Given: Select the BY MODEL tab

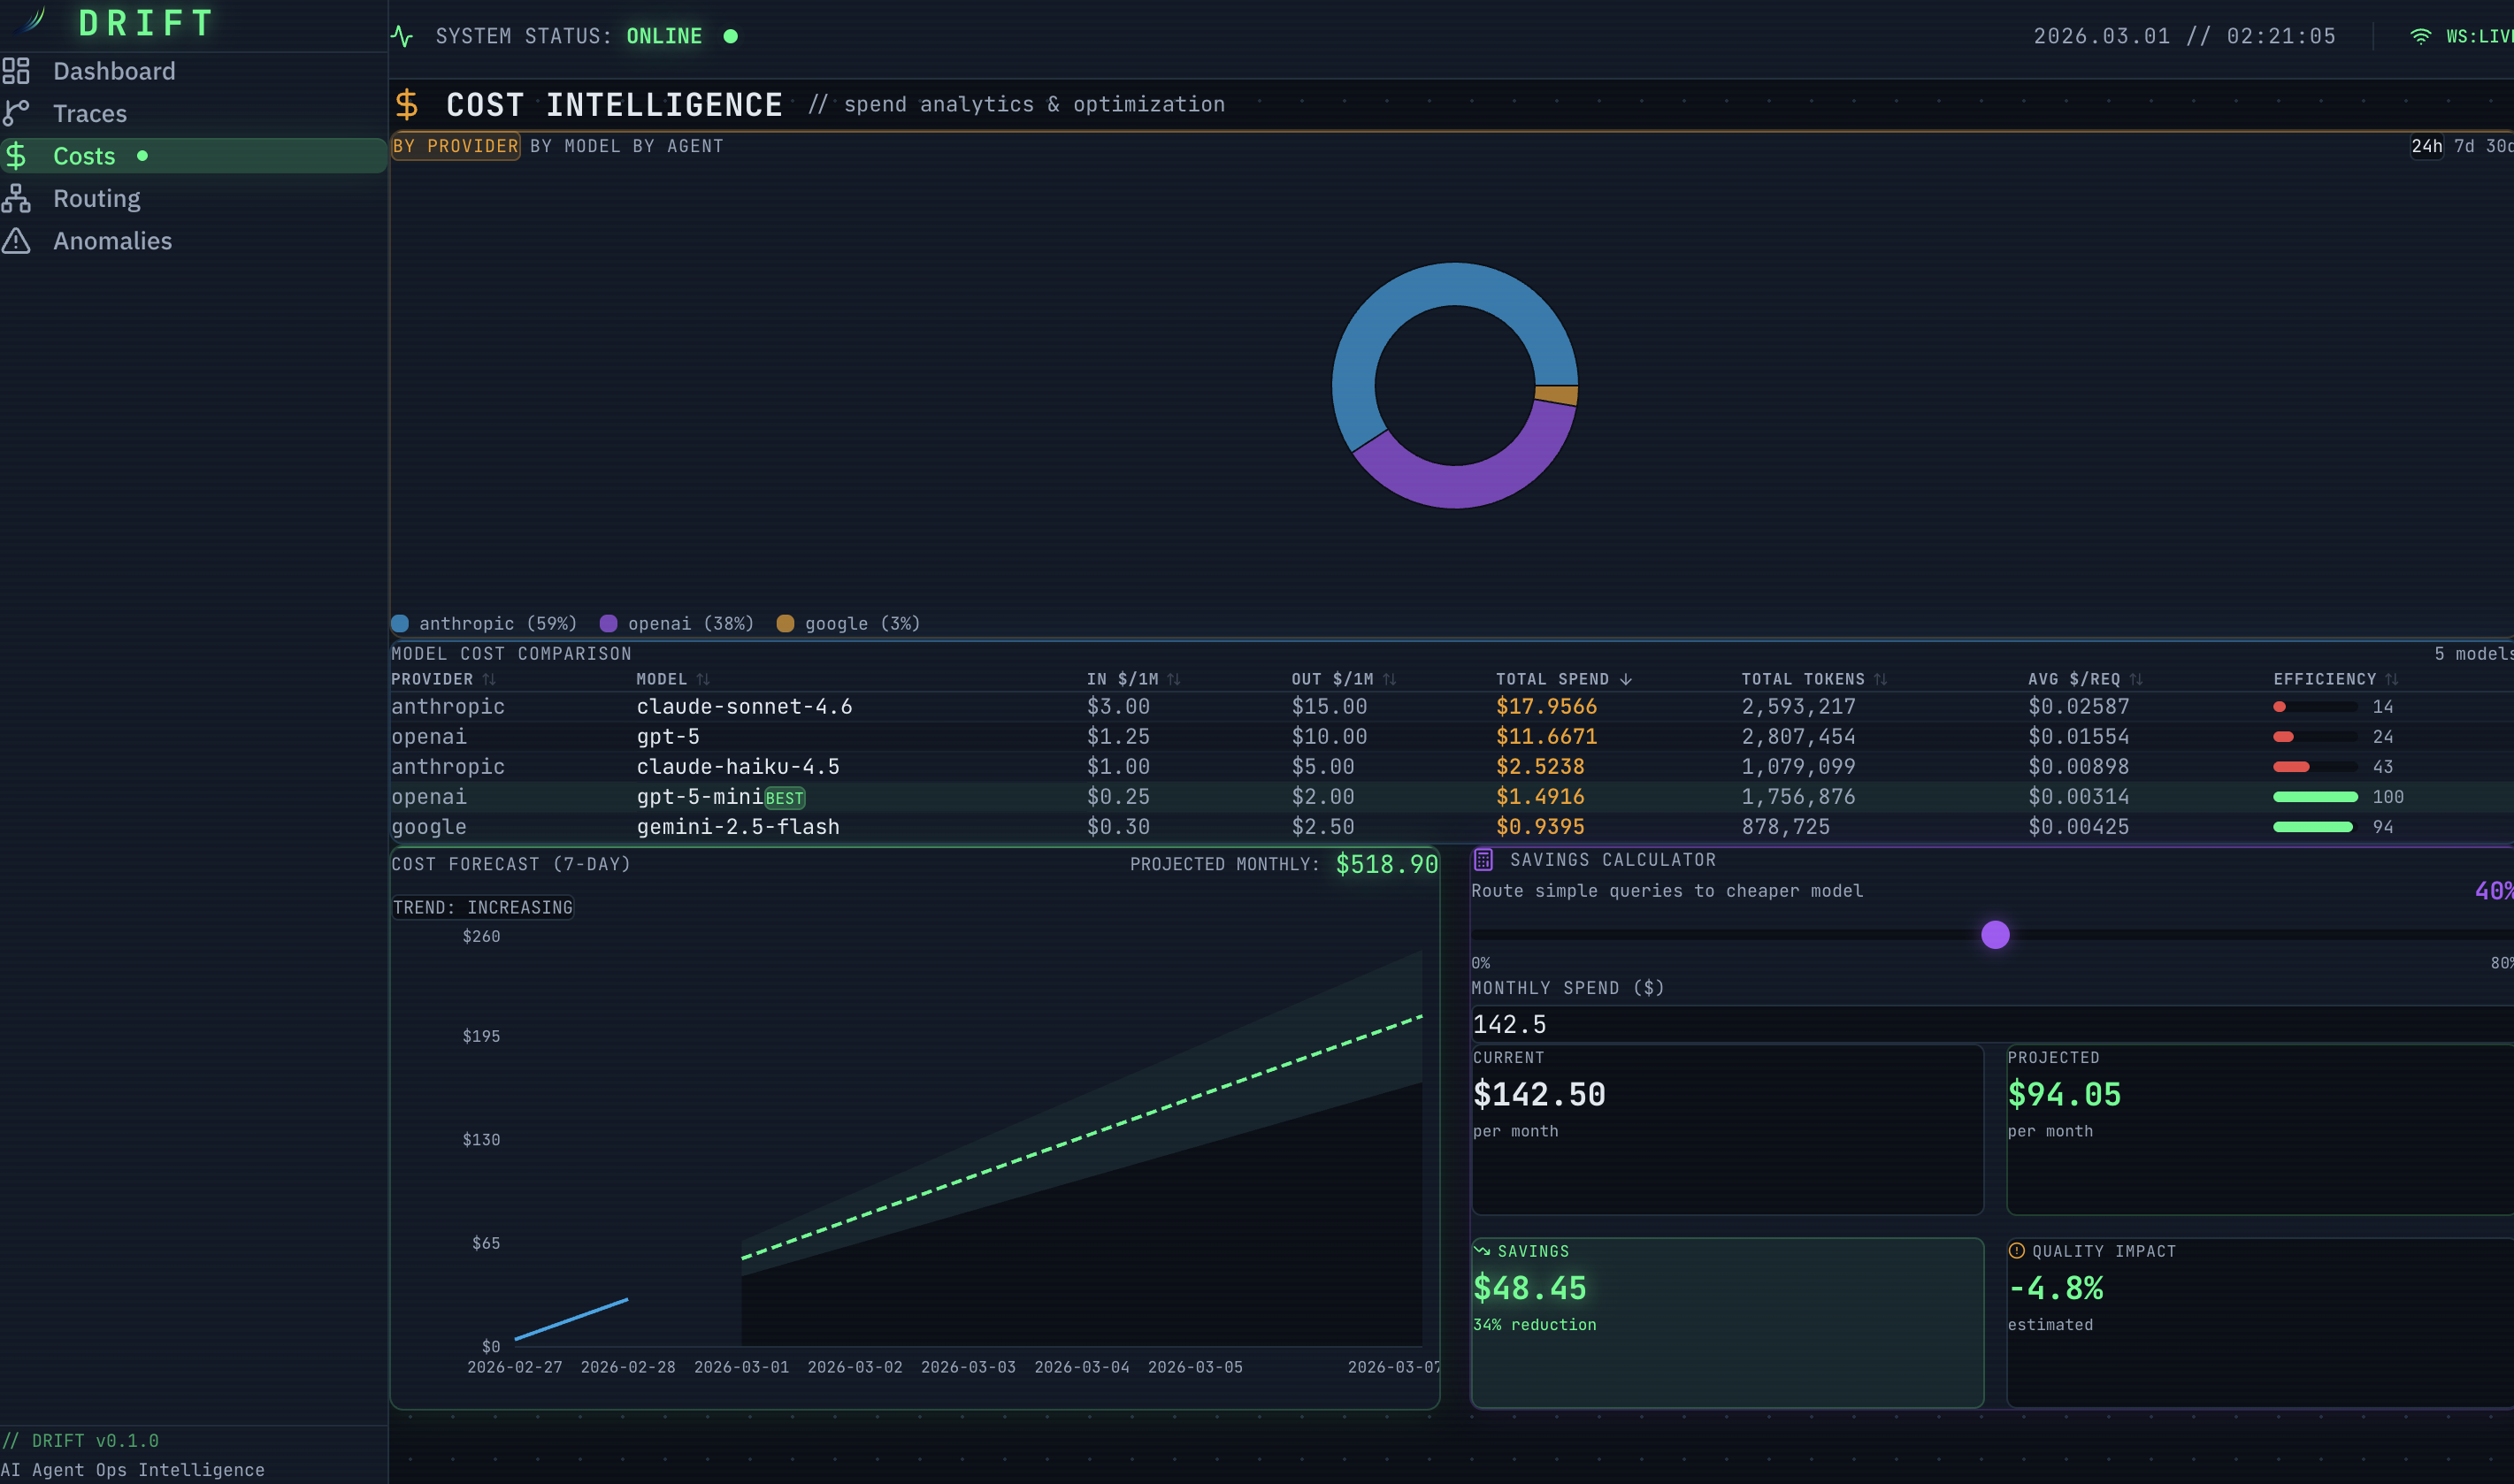Looking at the screenshot, I should 575,147.
